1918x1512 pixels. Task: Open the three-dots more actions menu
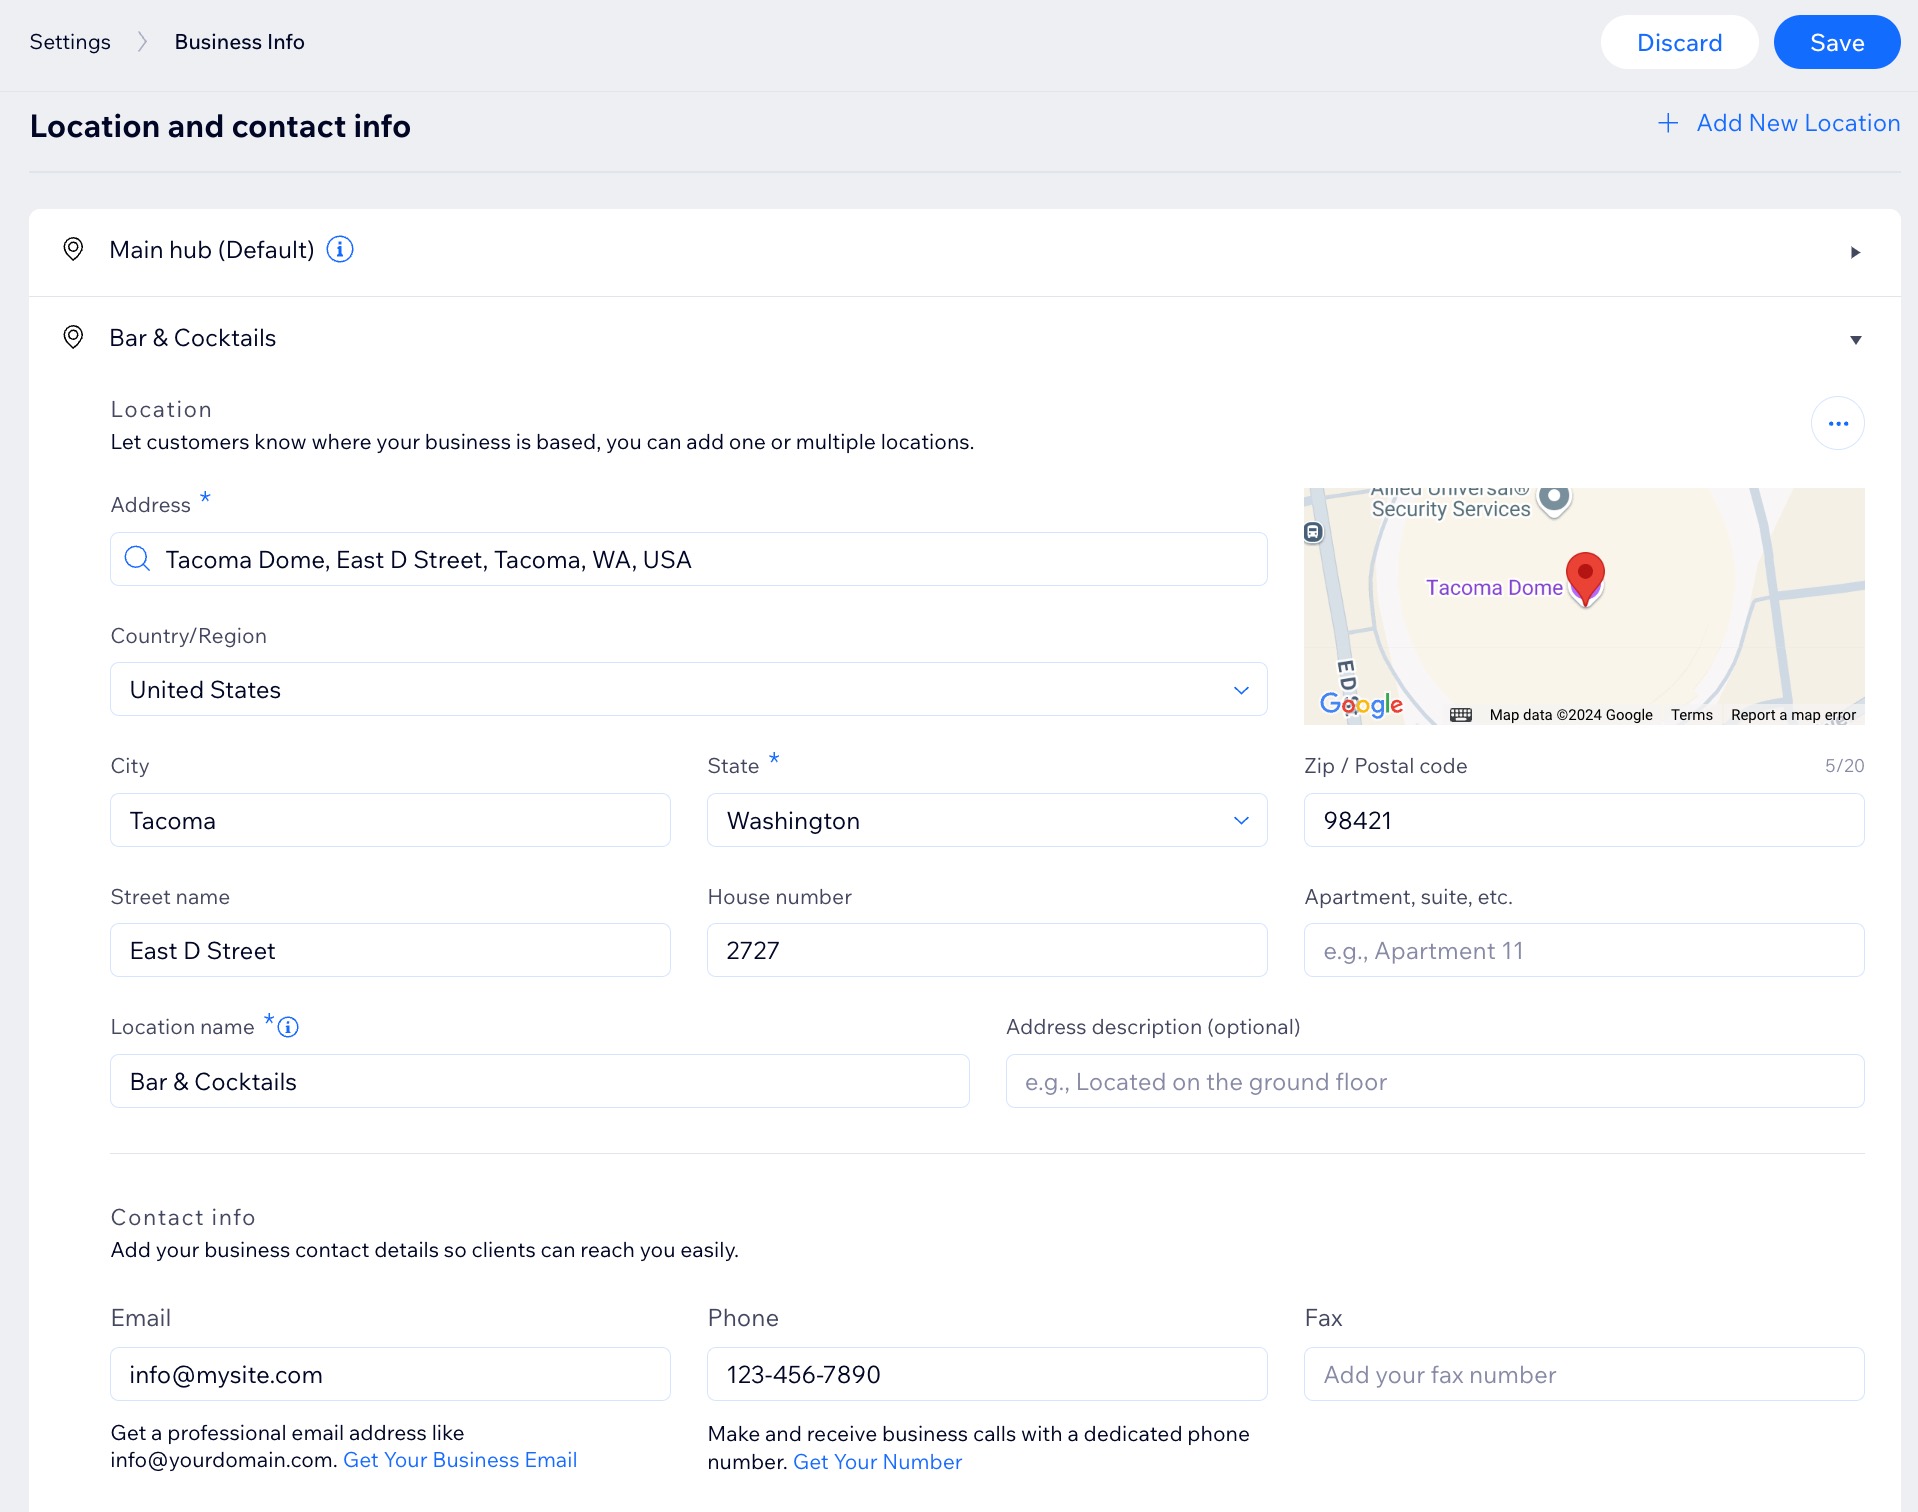coord(1838,423)
